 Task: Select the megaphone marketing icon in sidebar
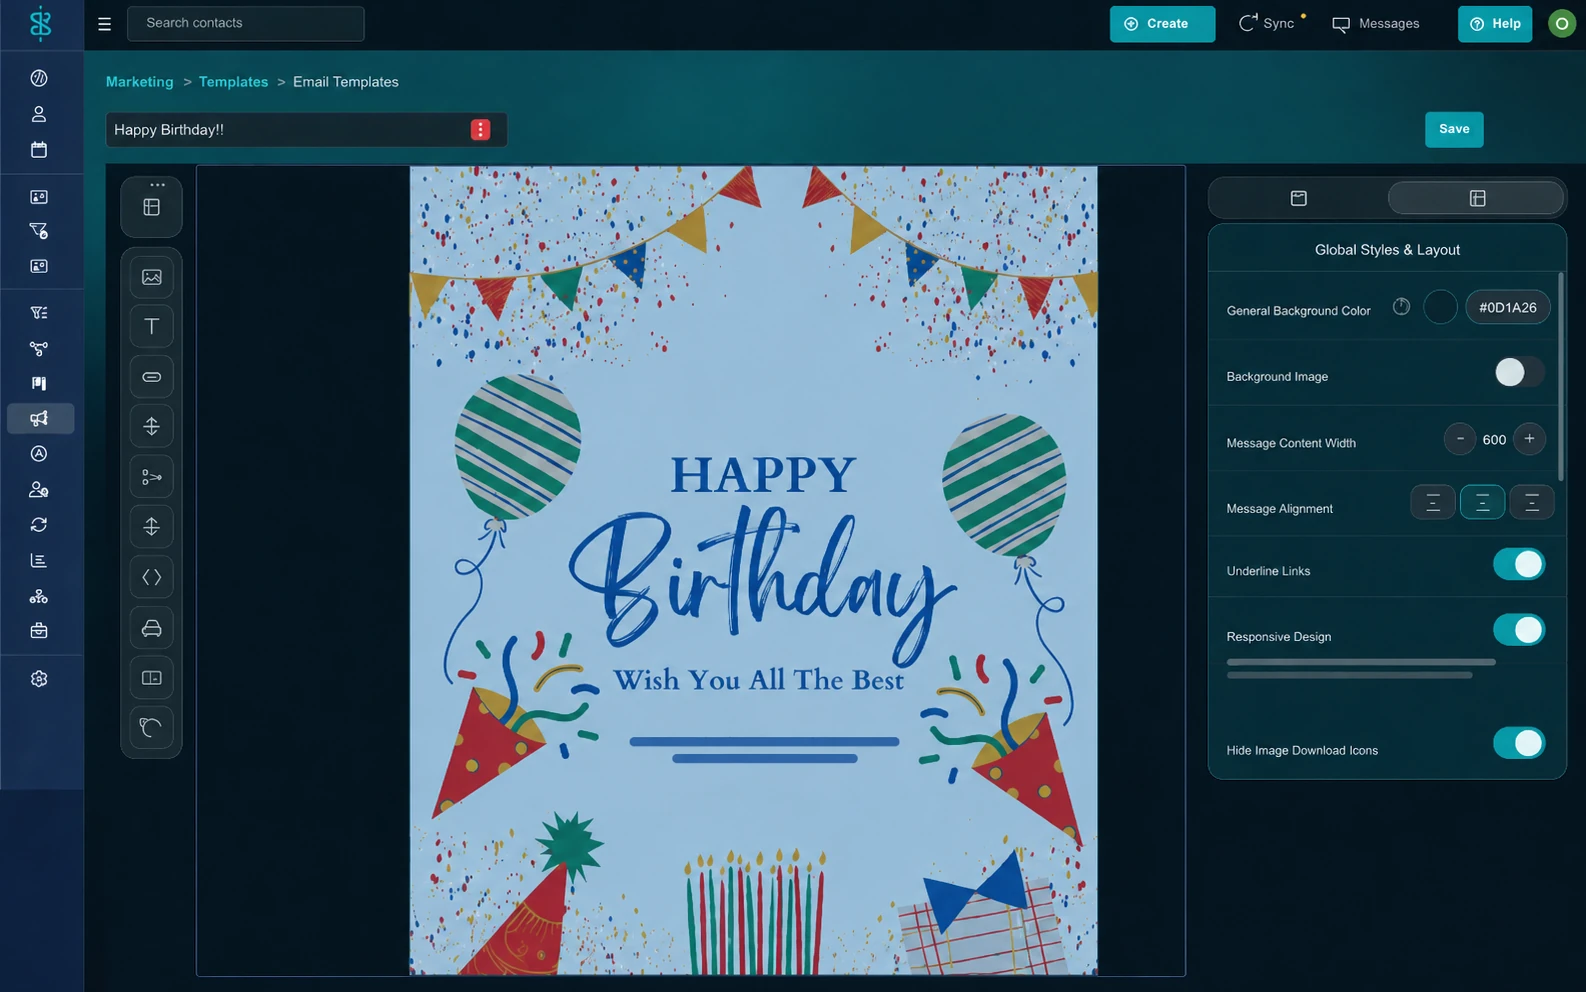pos(40,418)
